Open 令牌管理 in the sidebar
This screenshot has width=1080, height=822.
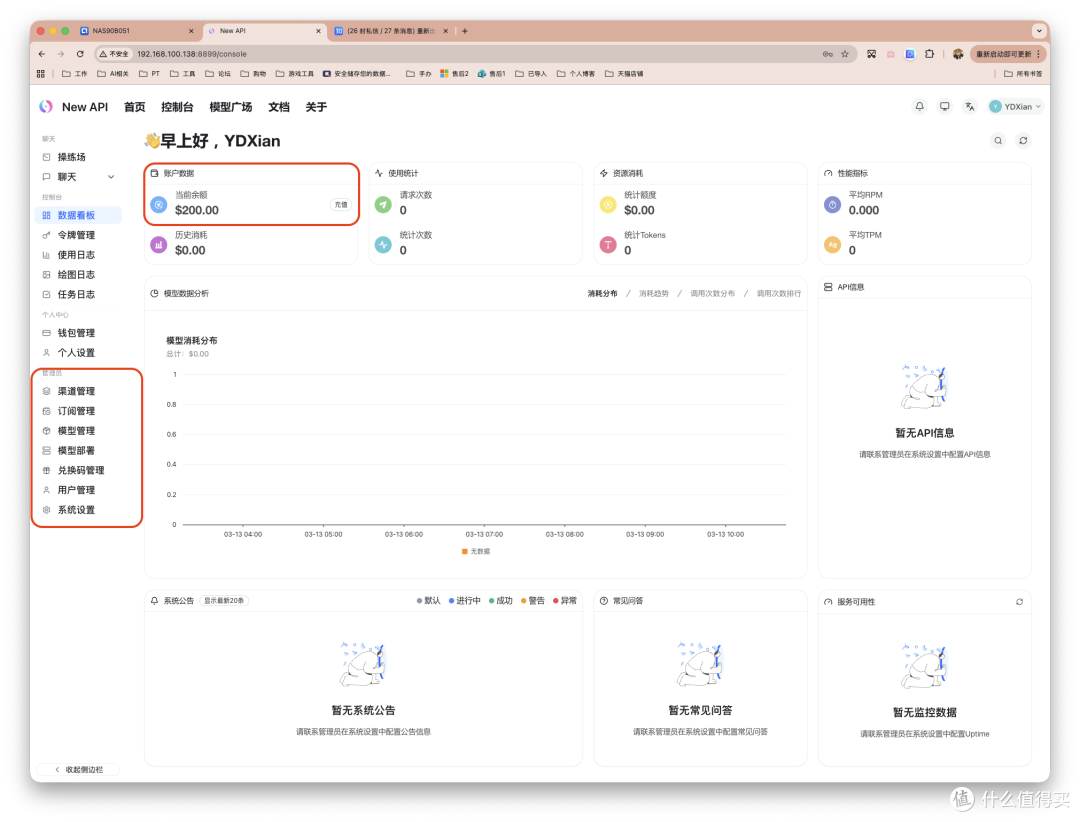78,235
